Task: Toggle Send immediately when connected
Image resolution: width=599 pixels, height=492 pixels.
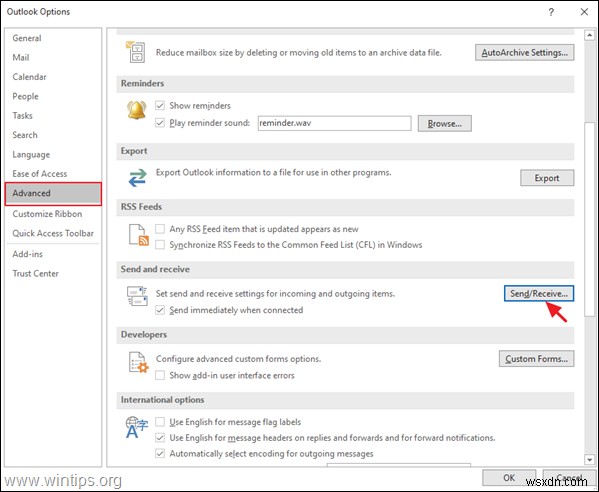Action: coord(160,310)
